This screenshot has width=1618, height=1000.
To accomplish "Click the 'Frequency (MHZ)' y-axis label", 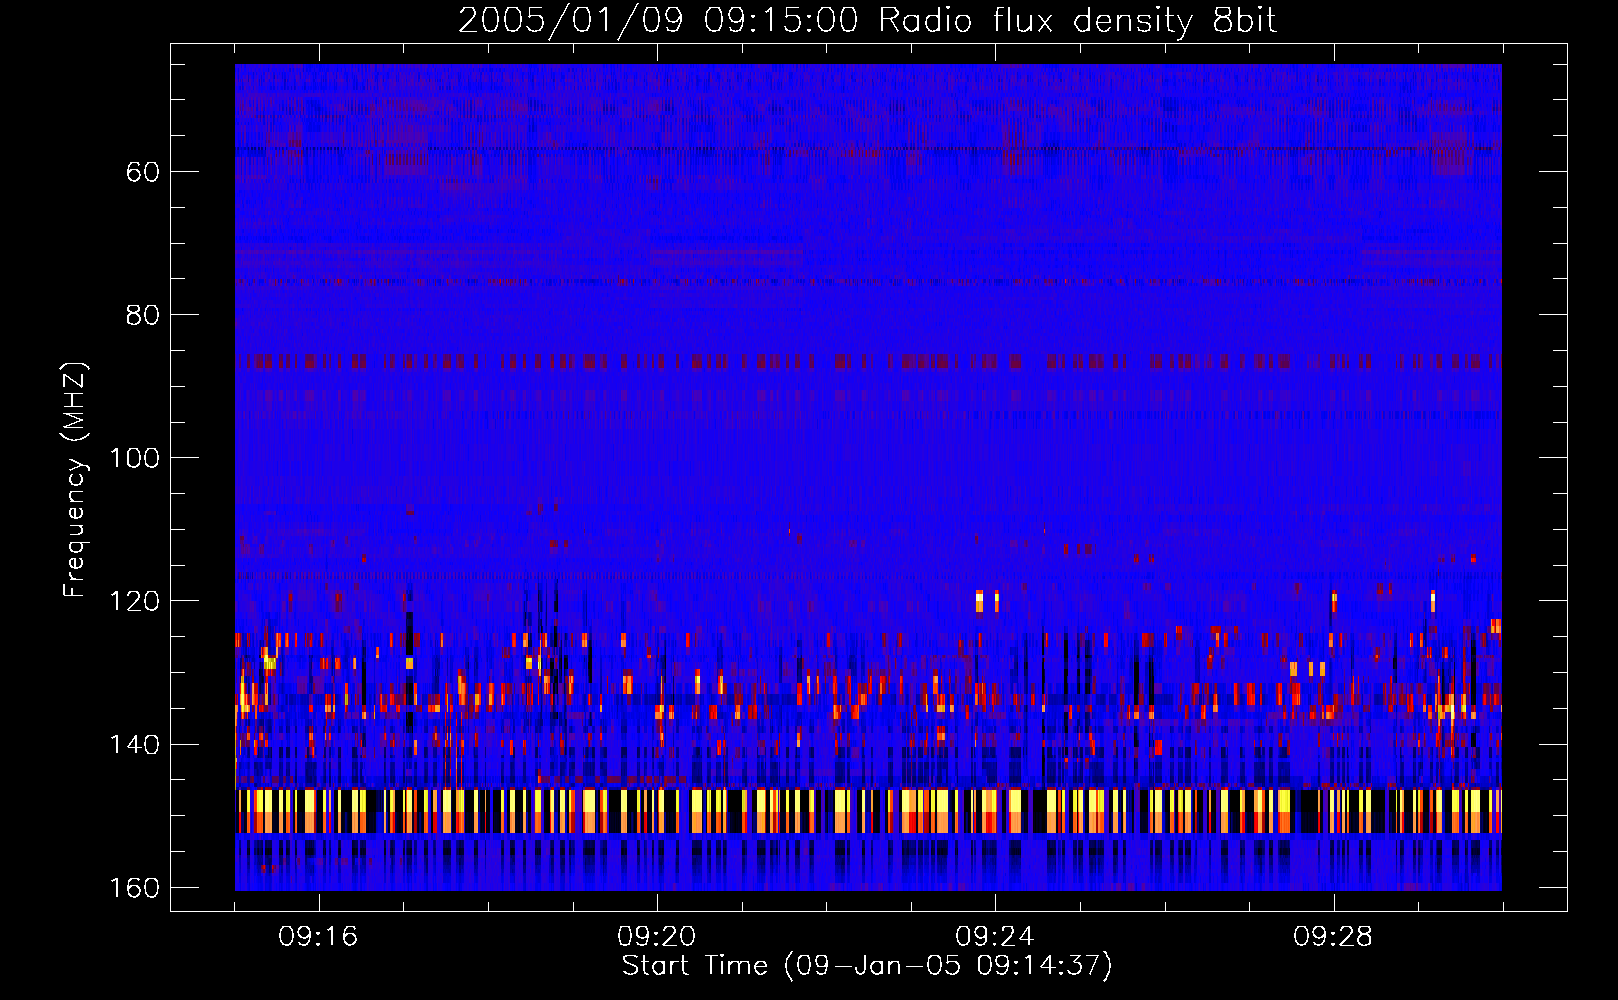I will click(75, 480).
